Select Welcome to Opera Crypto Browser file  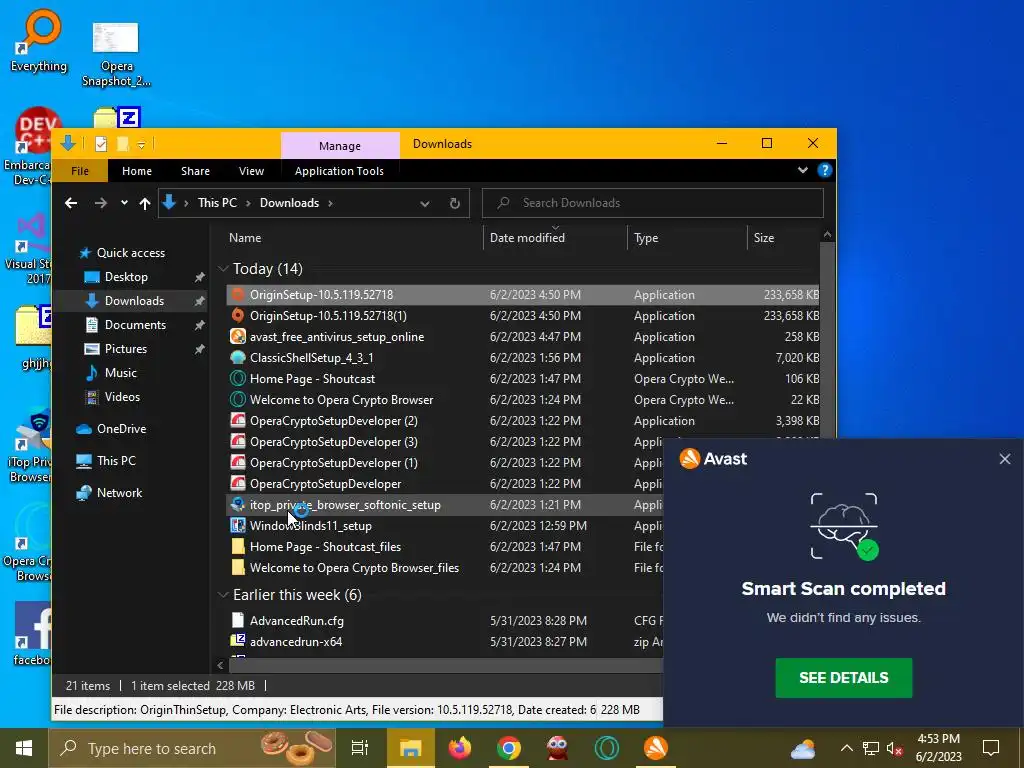(522, 400)
